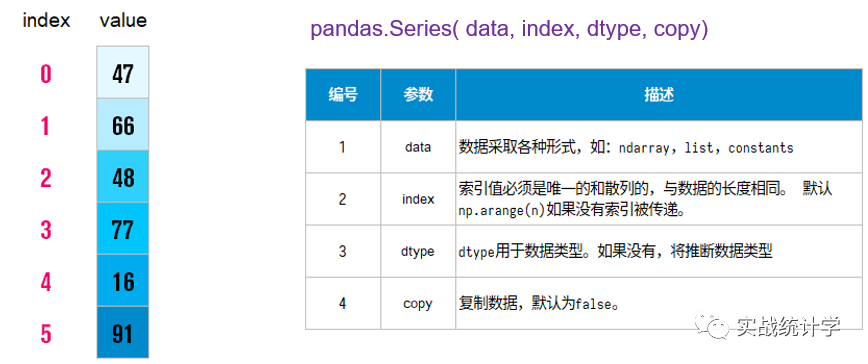Click the dtype parameter cell
Image resolution: width=868 pixels, height=364 pixels.
(418, 251)
